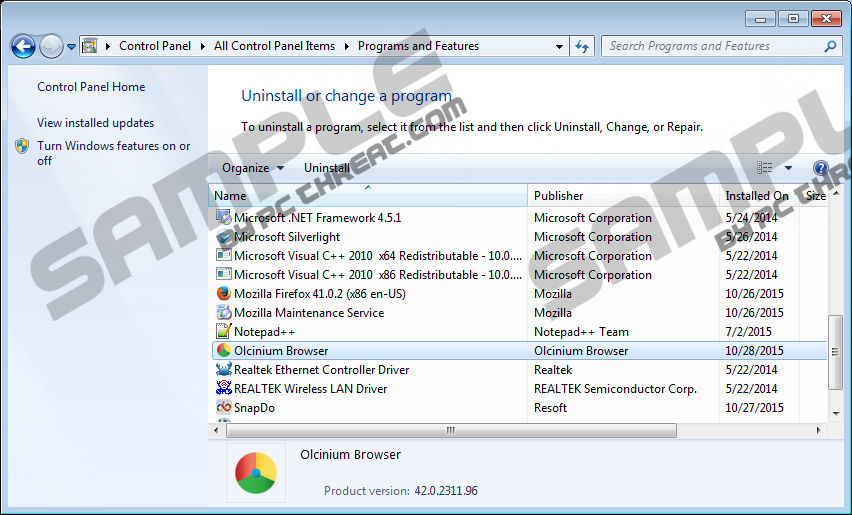Click the Olcinium Browser list icon
Viewport: 852px width, 515px height.
point(224,350)
